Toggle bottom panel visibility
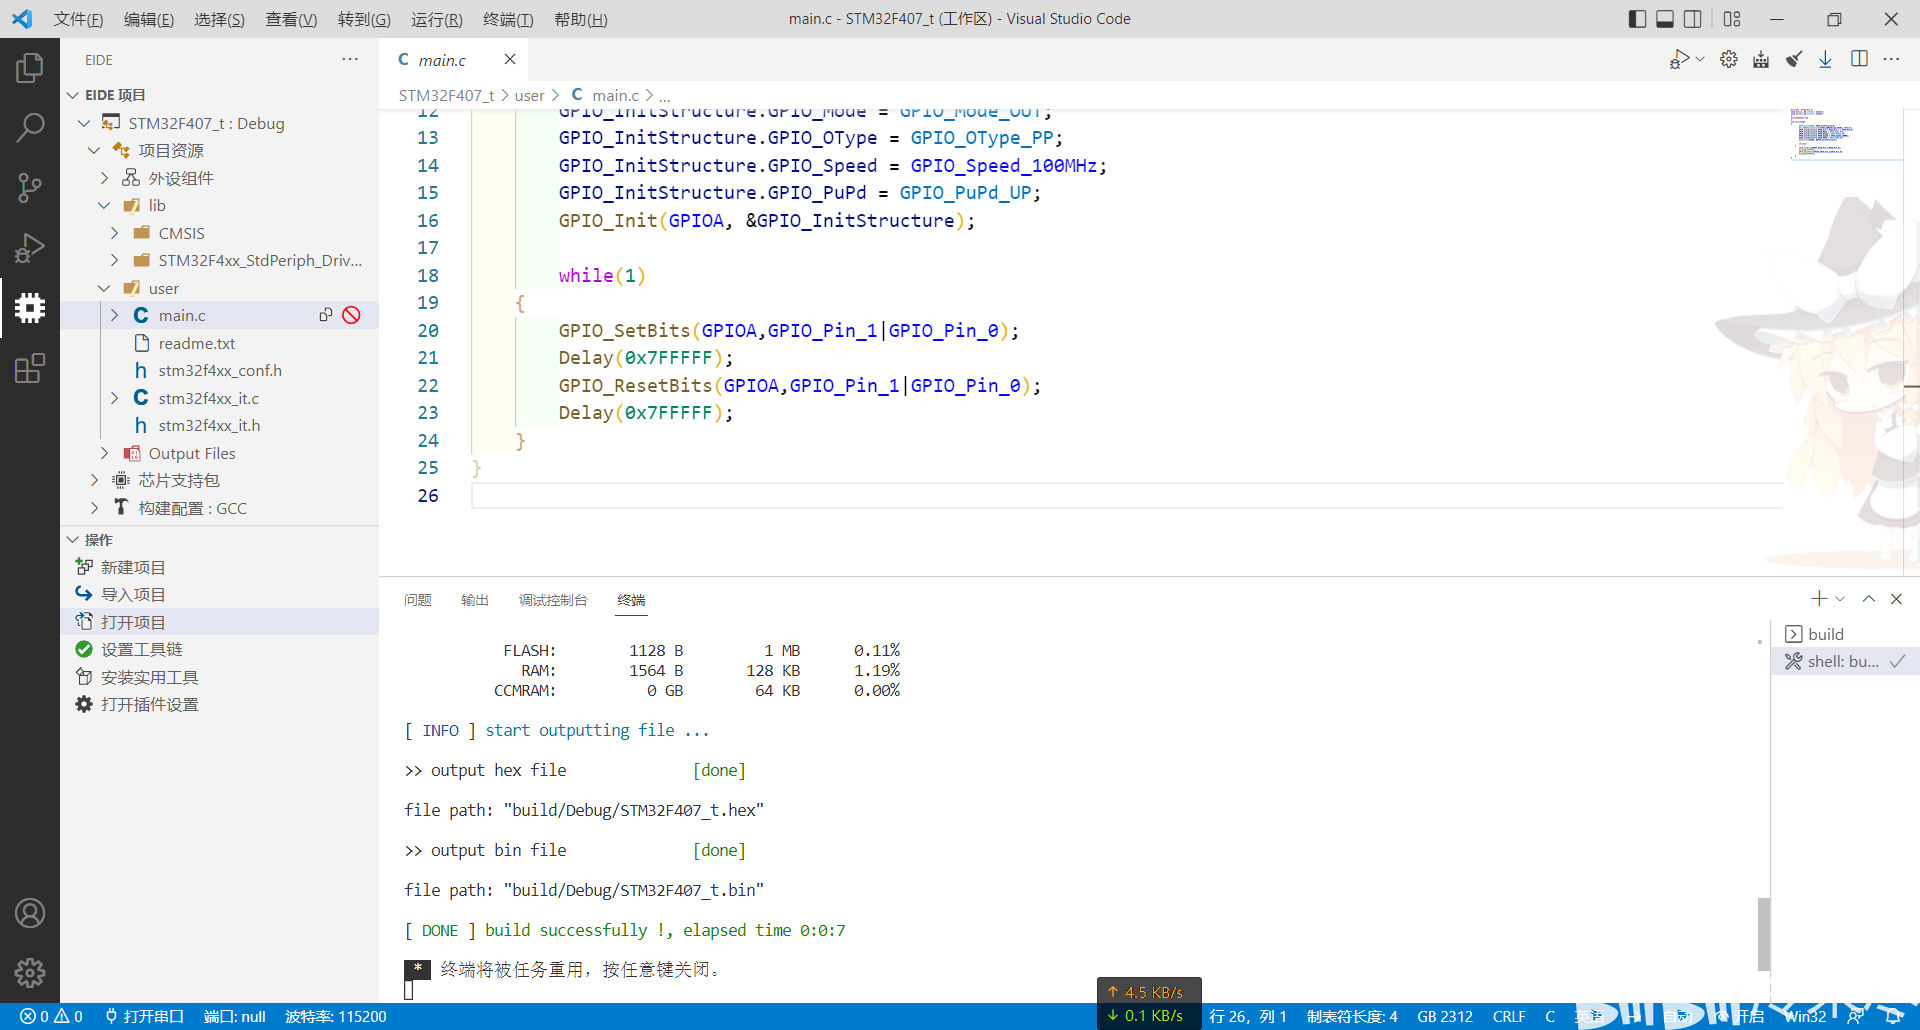This screenshot has width=1920, height=1030. click(x=1665, y=19)
